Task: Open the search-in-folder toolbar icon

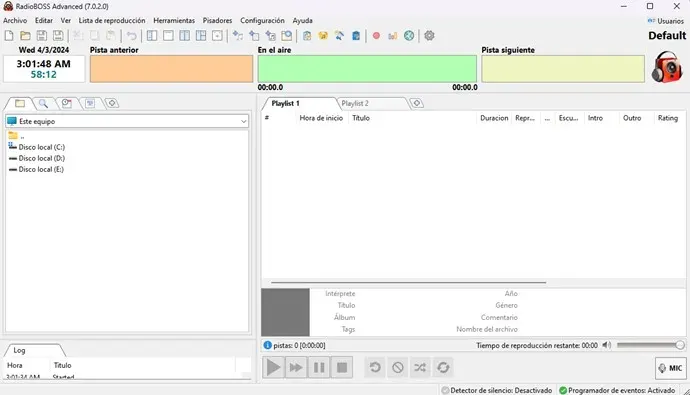Action: coord(286,36)
